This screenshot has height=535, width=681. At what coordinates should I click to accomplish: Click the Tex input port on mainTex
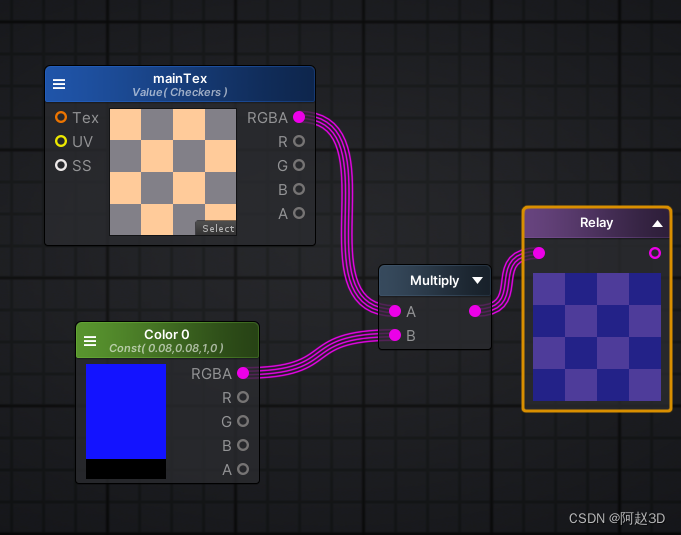tap(61, 117)
